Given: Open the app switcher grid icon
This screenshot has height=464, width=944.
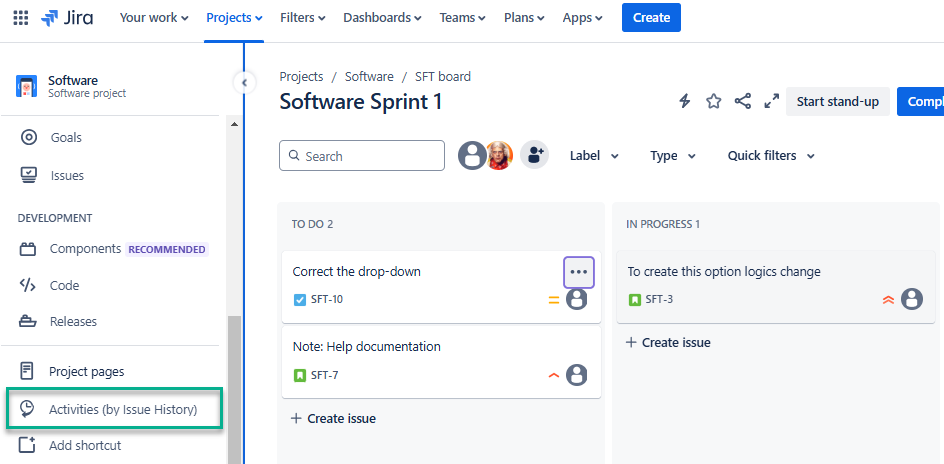Looking at the screenshot, I should click(20, 18).
